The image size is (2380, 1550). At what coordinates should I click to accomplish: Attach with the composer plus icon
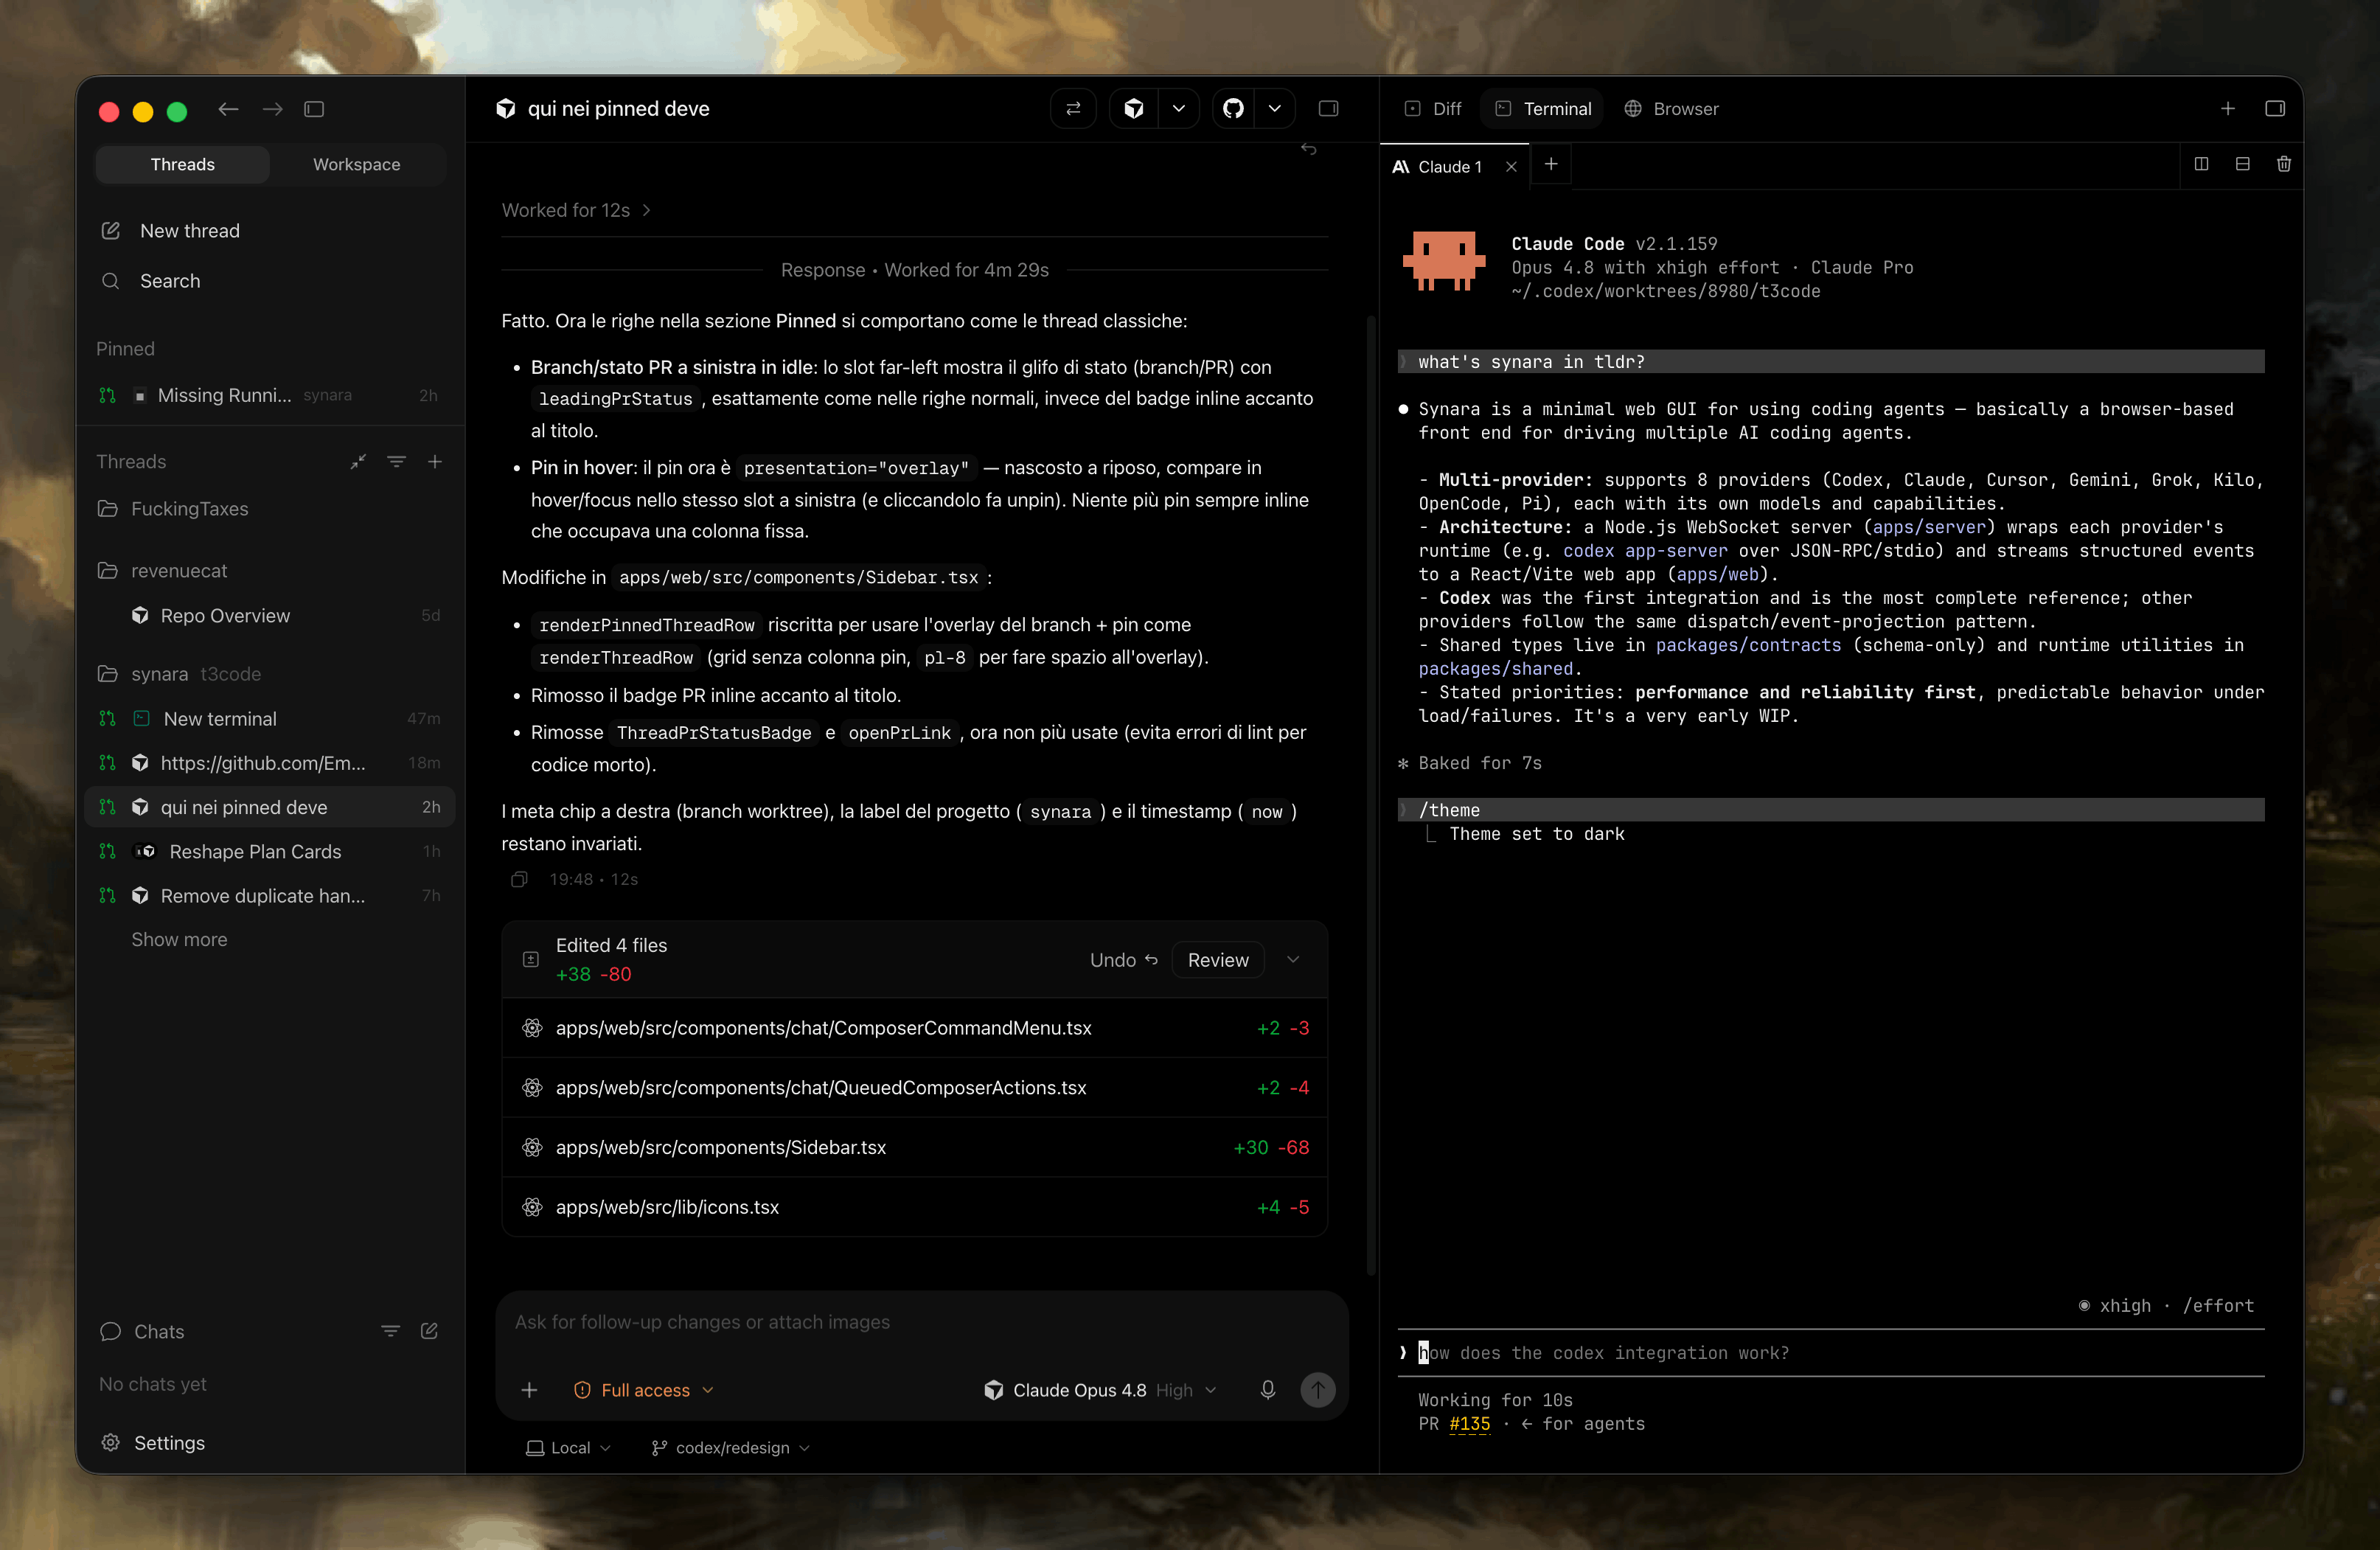(x=529, y=1390)
